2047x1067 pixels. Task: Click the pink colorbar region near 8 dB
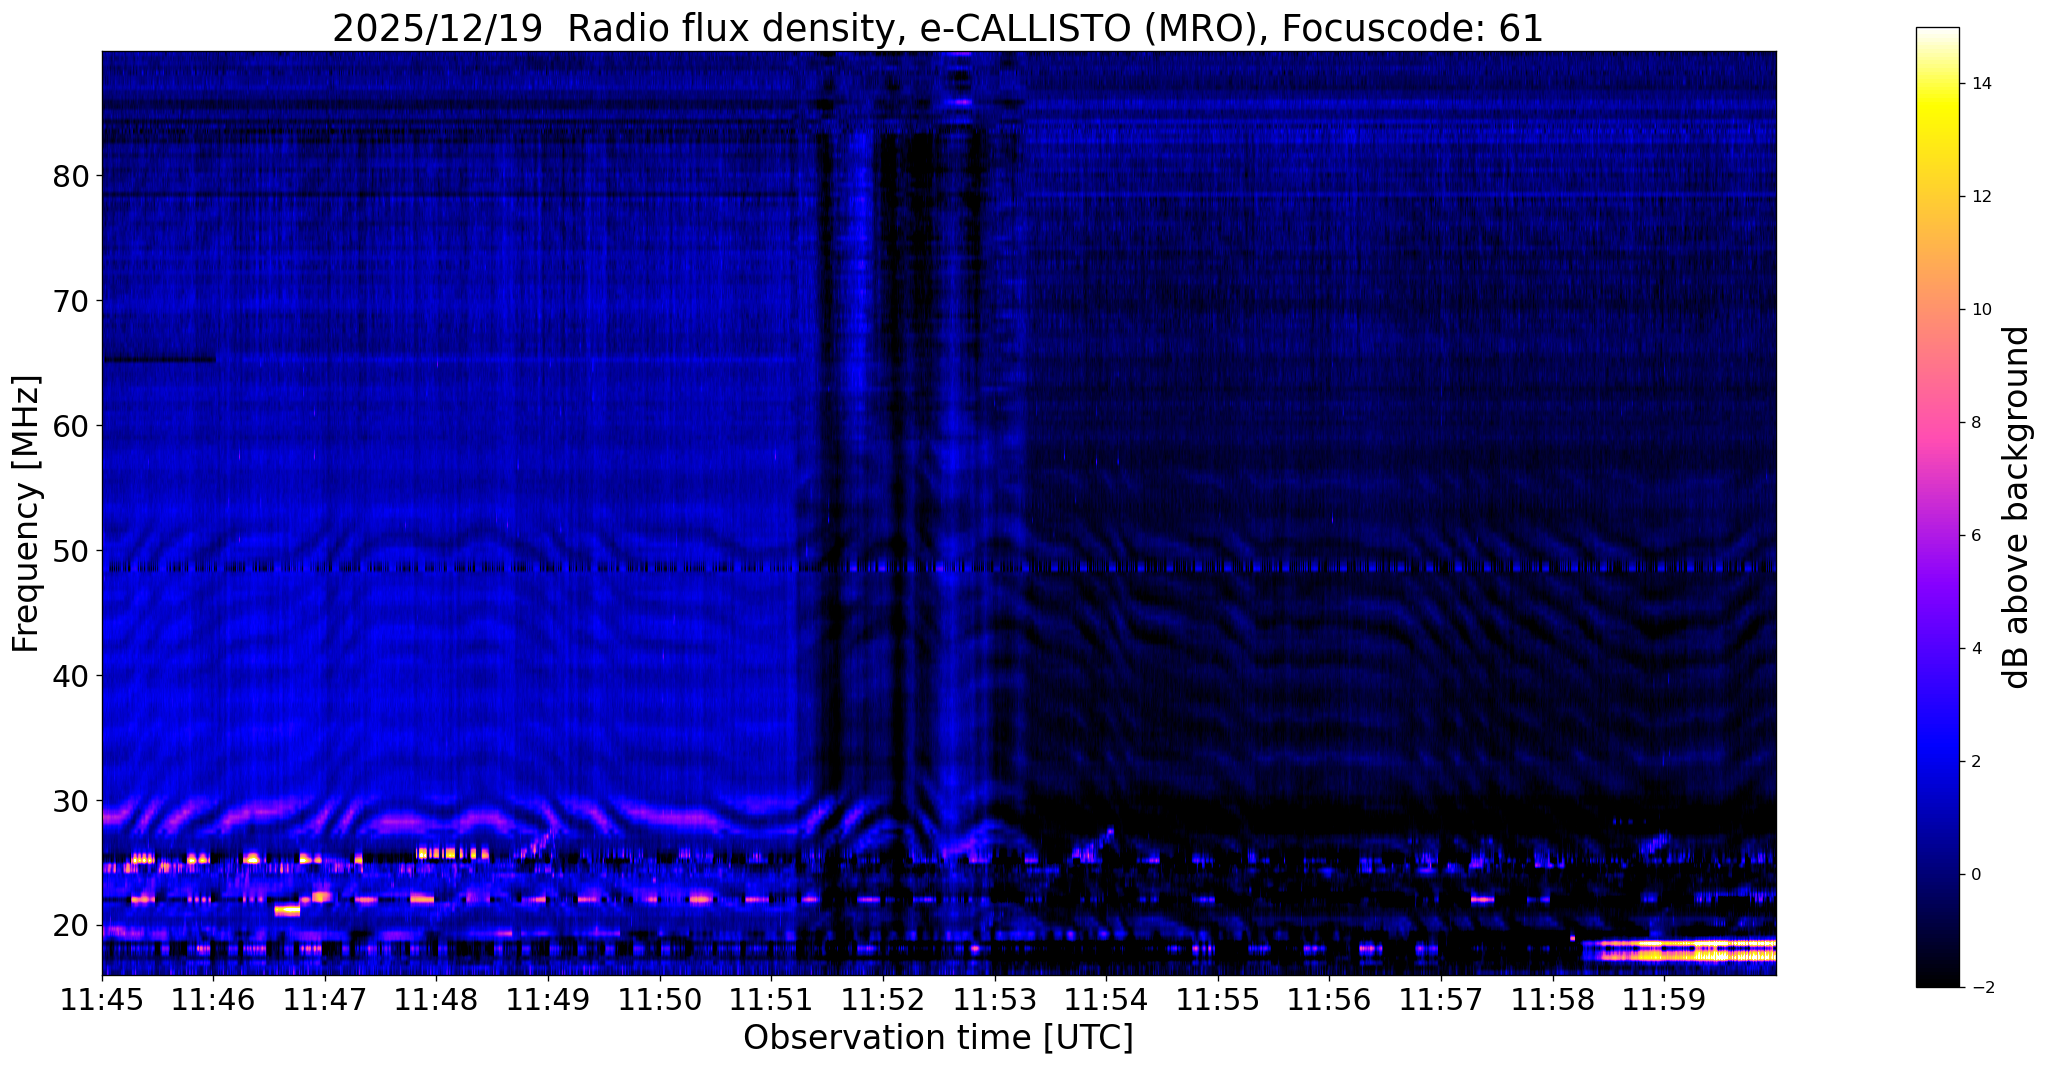pos(1937,423)
